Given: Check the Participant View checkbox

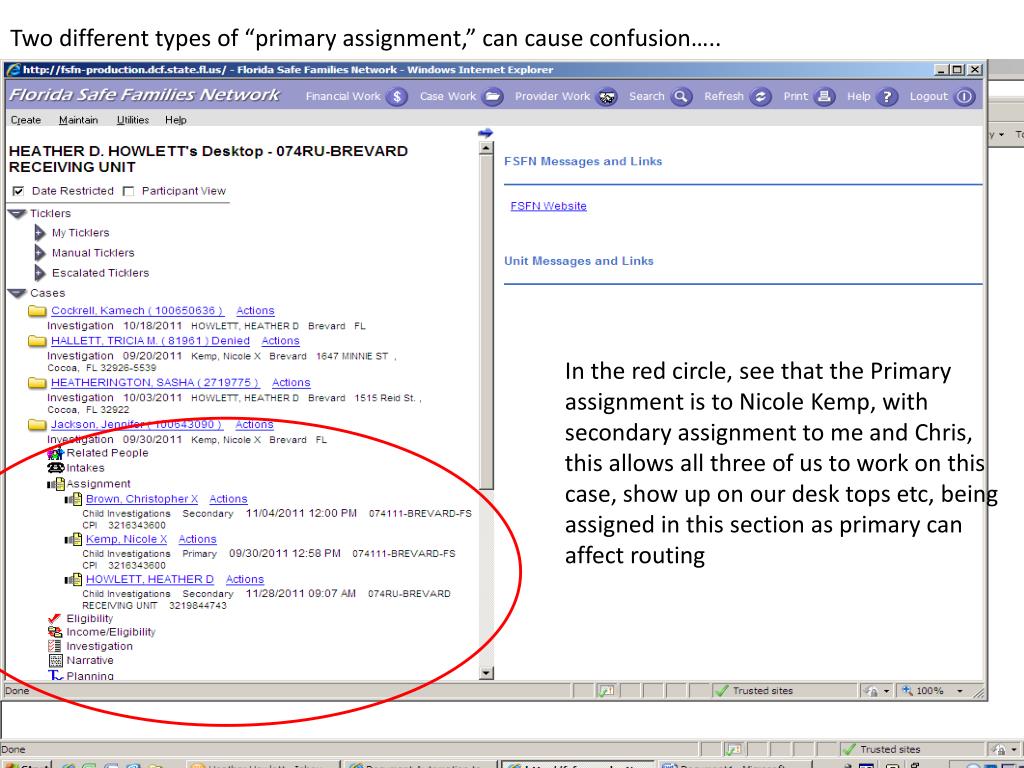Looking at the screenshot, I should pos(129,191).
